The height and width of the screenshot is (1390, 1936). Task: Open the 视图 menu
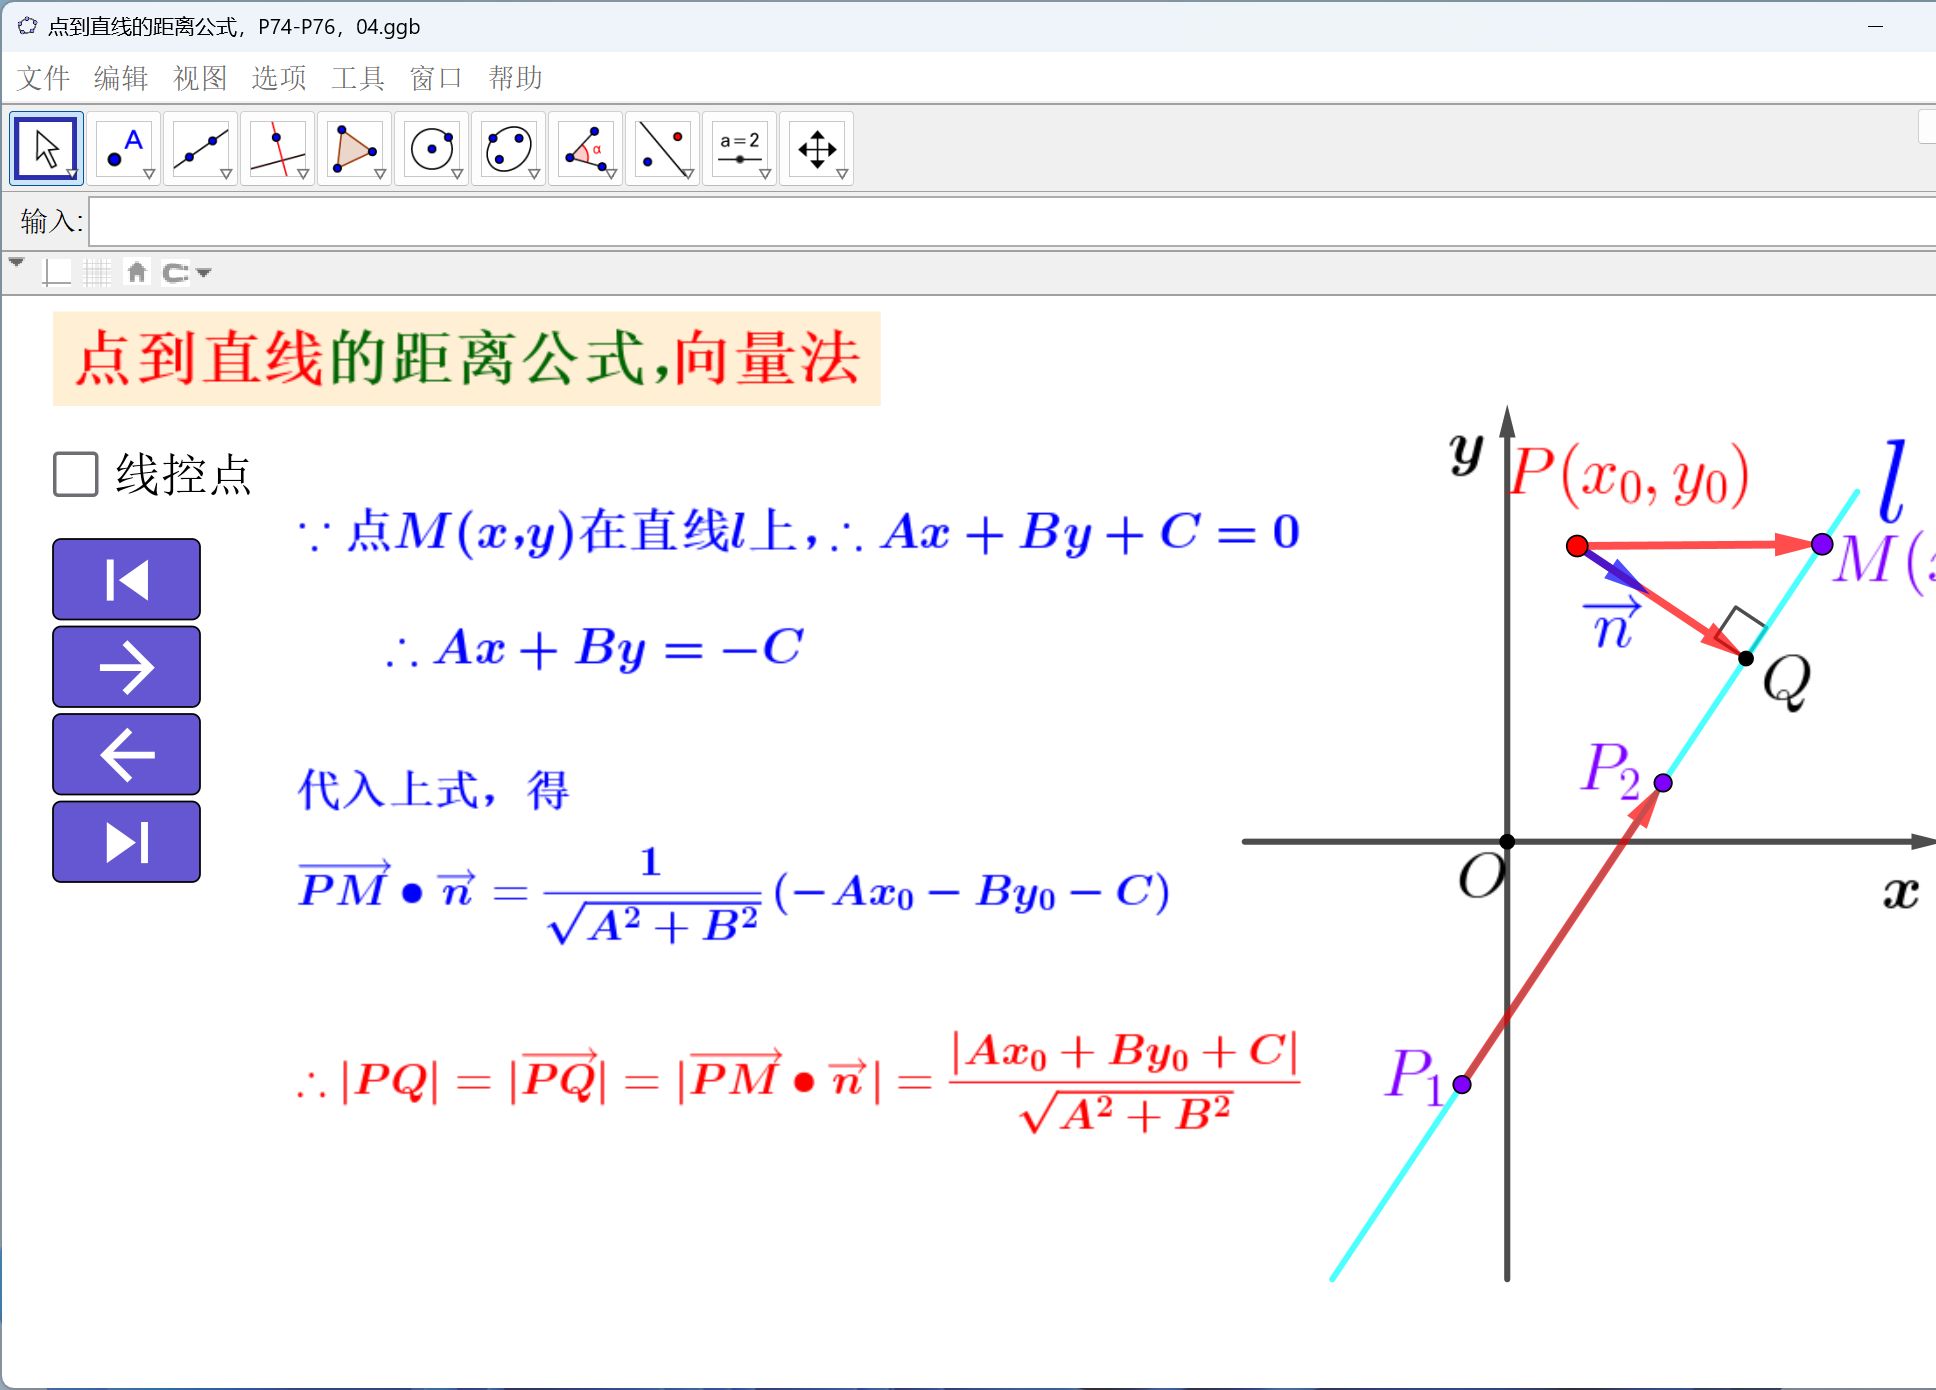point(200,78)
